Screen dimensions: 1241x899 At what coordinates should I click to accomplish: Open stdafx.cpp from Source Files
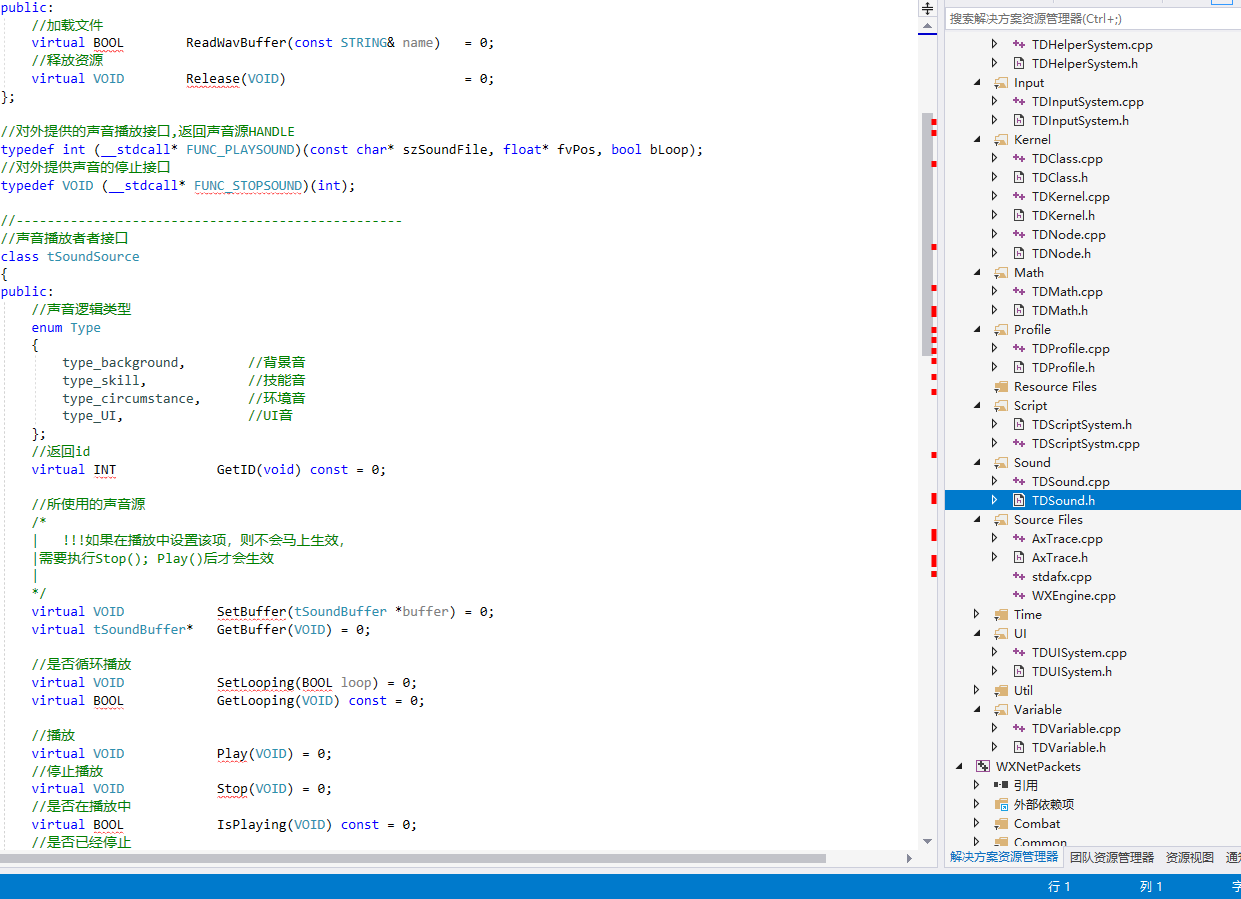(x=1061, y=577)
